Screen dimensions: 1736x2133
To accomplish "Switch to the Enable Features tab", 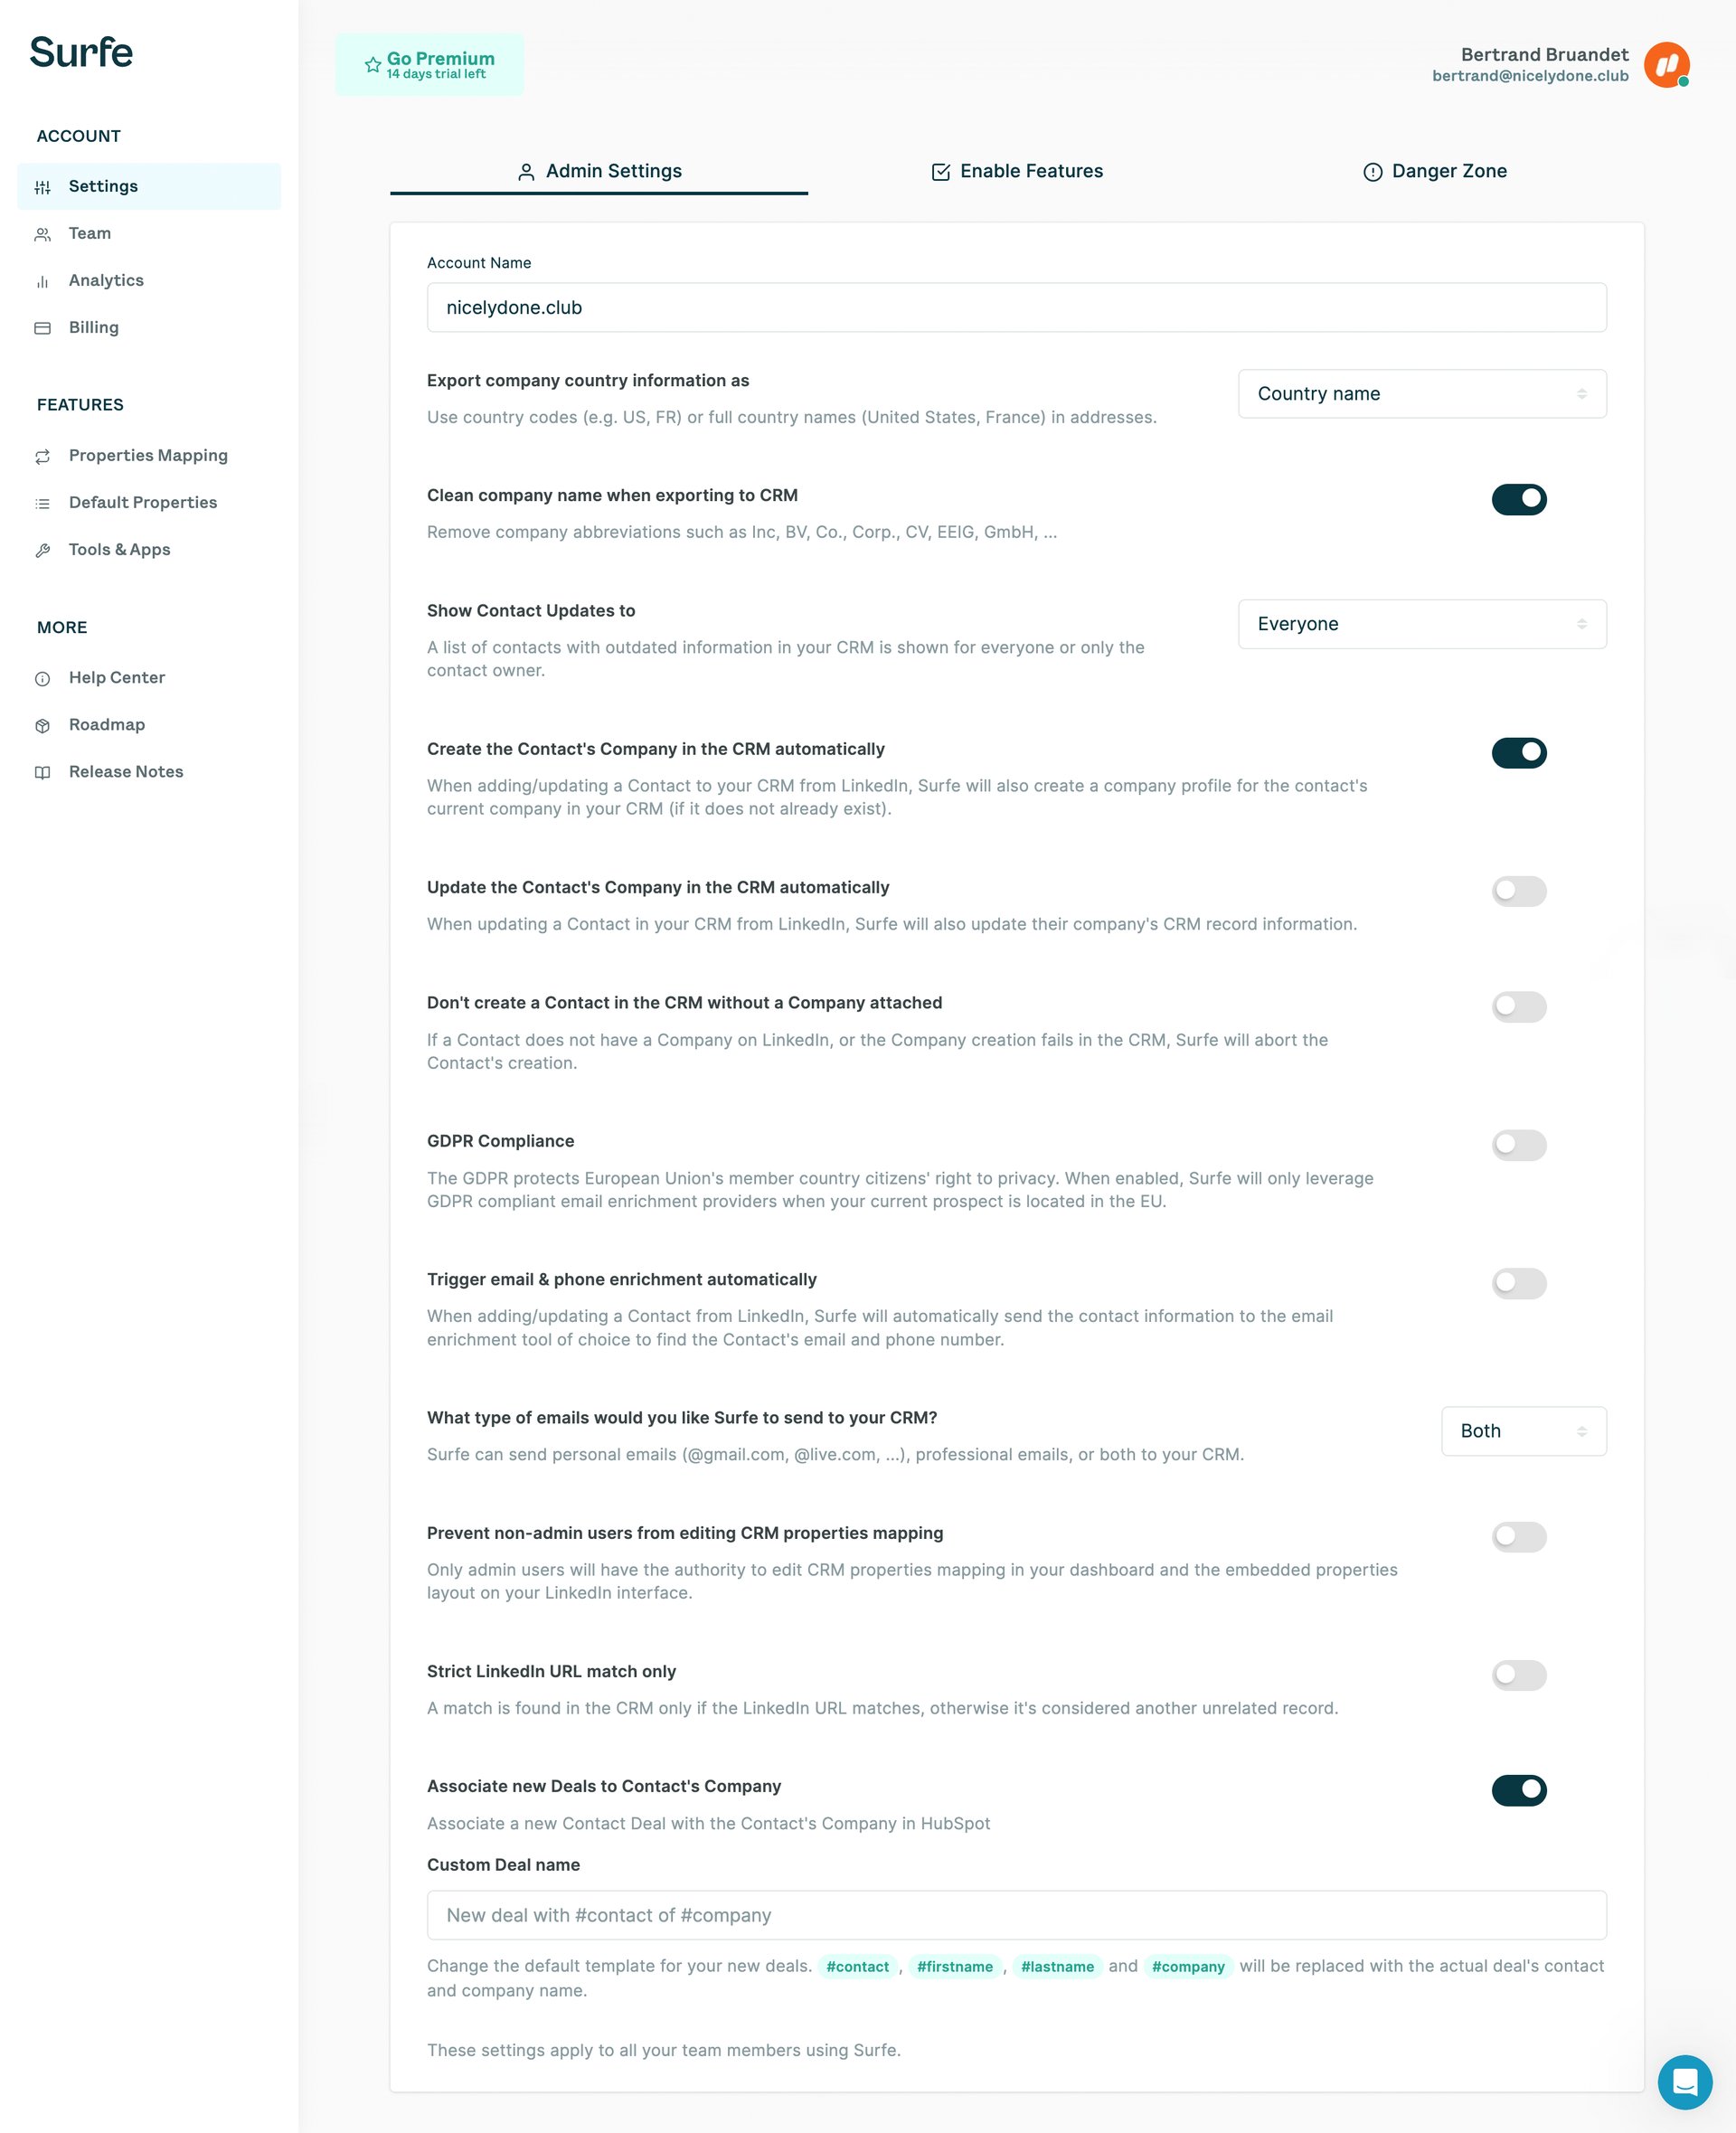I will pos(1015,171).
